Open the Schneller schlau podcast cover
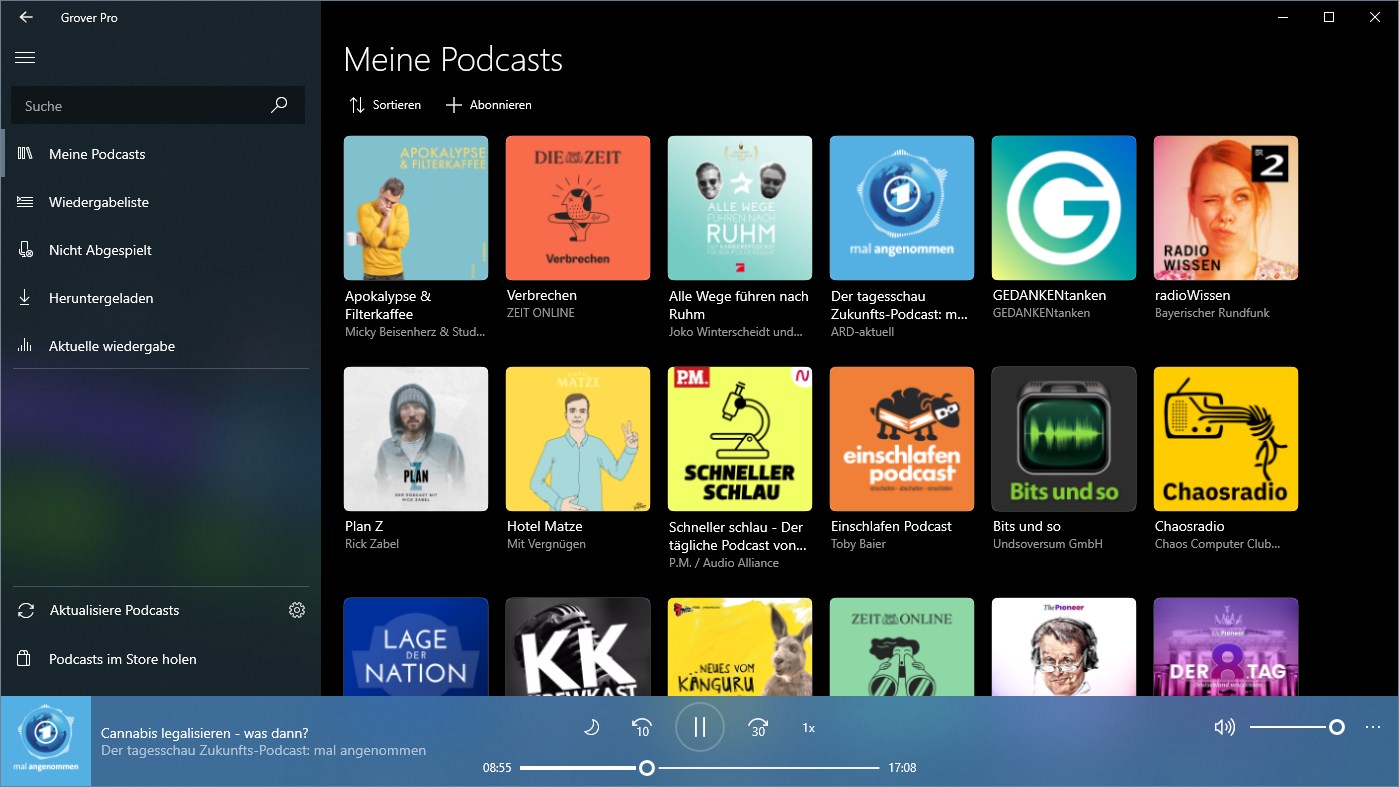 [740, 439]
